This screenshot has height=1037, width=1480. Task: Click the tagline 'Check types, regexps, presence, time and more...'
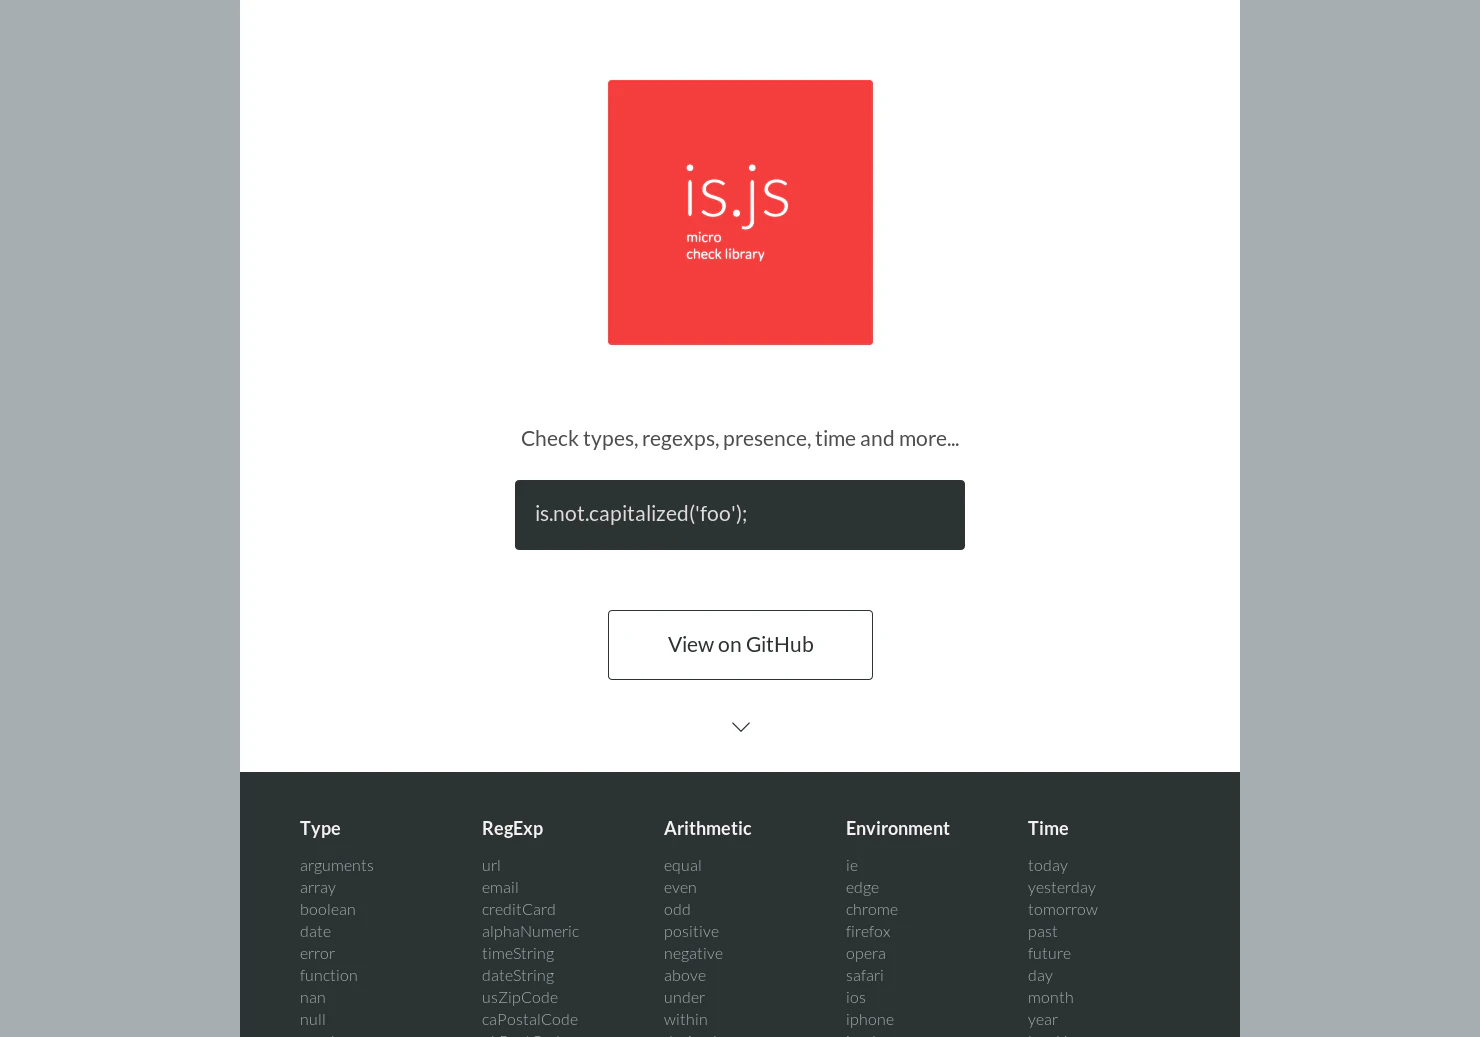pyautogui.click(x=740, y=439)
